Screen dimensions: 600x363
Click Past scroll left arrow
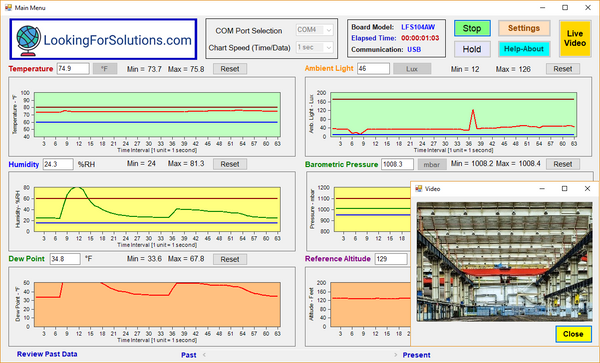[204, 355]
